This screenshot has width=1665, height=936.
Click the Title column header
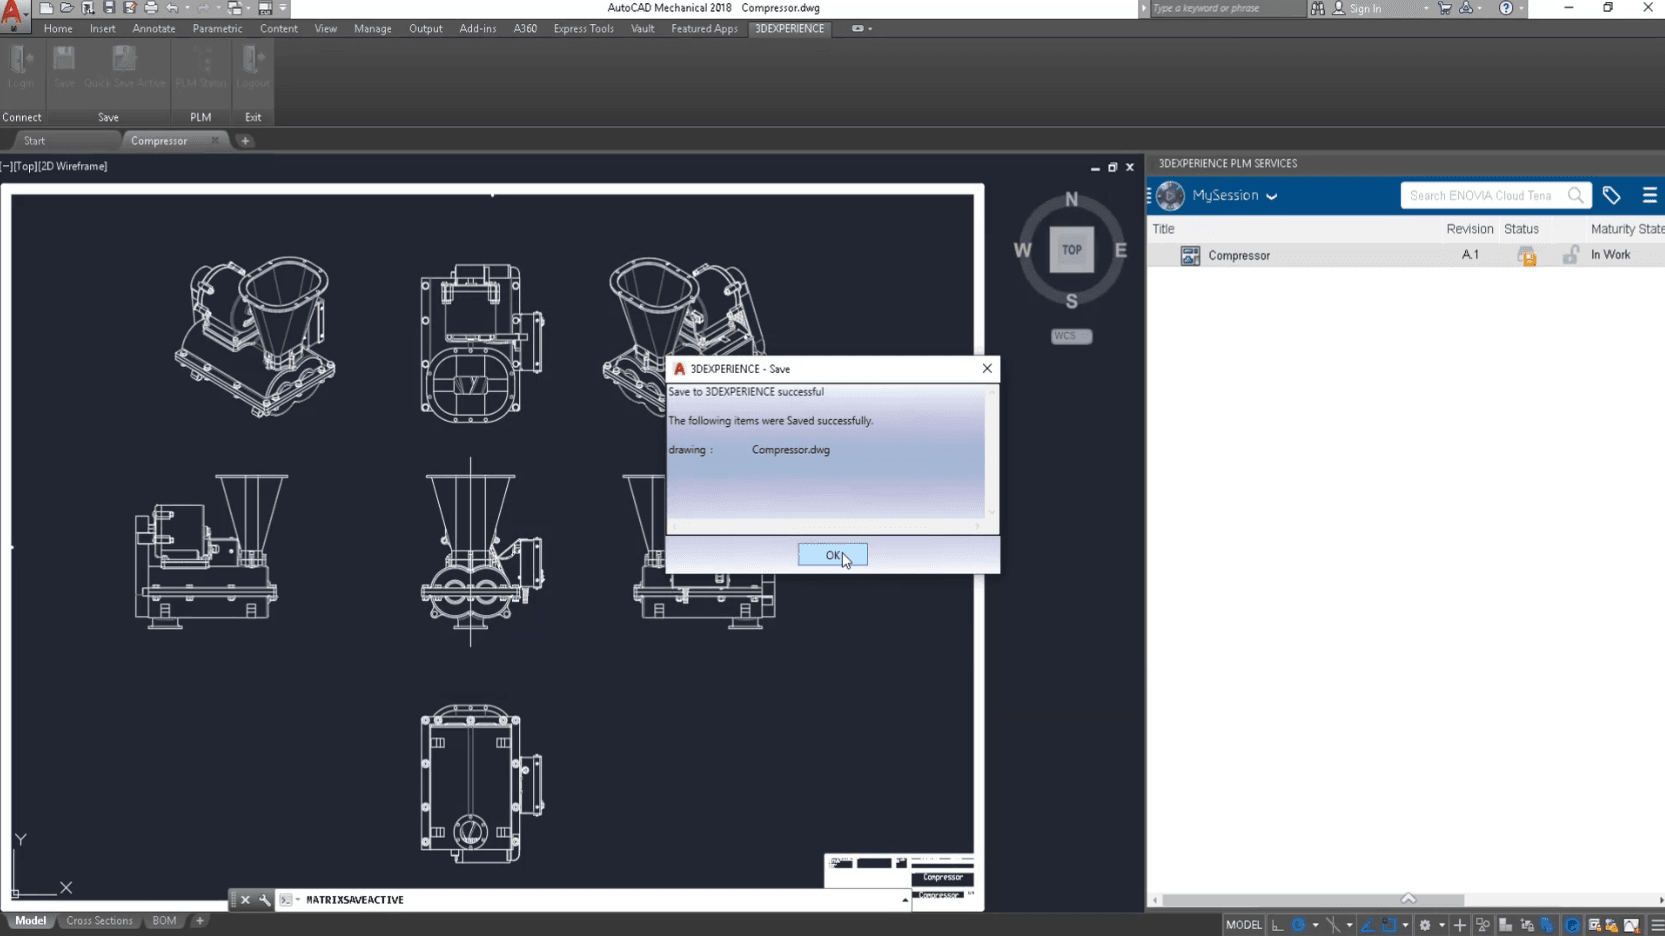(x=1163, y=229)
